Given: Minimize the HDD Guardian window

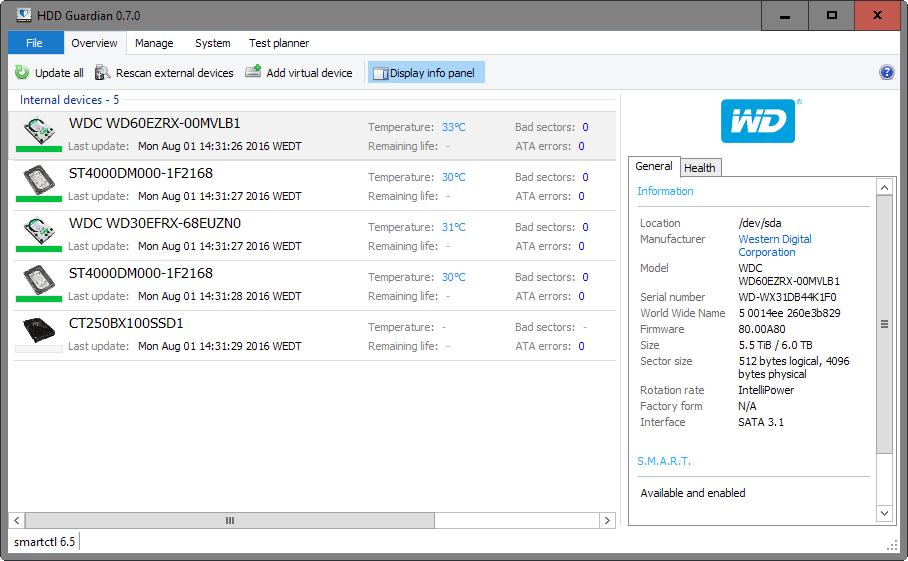Looking at the screenshot, I should pos(785,16).
